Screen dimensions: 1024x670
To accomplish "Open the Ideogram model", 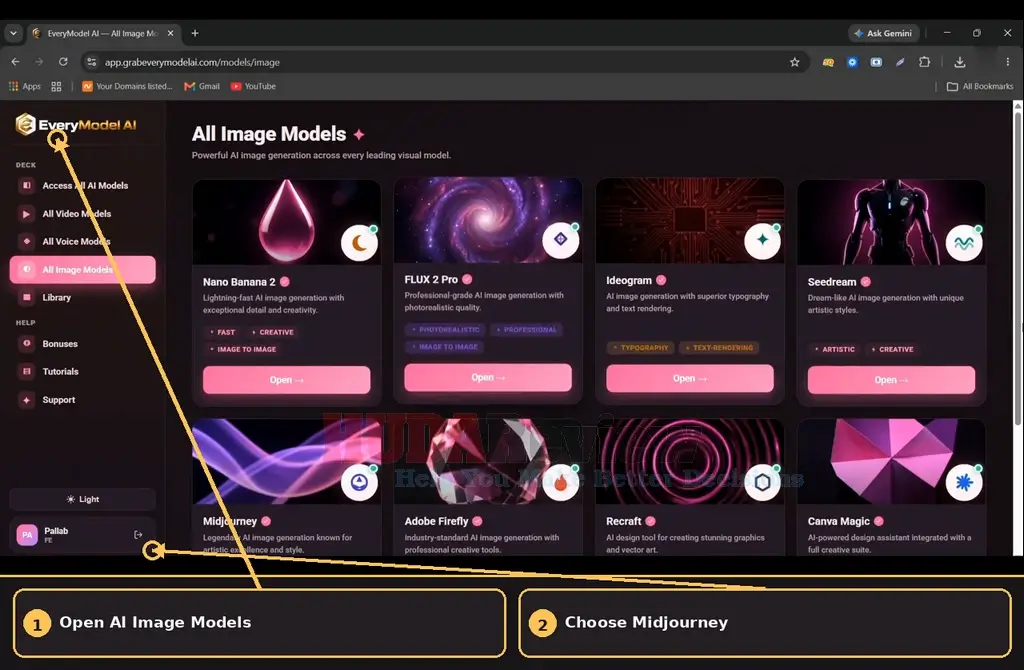I will 690,379.
